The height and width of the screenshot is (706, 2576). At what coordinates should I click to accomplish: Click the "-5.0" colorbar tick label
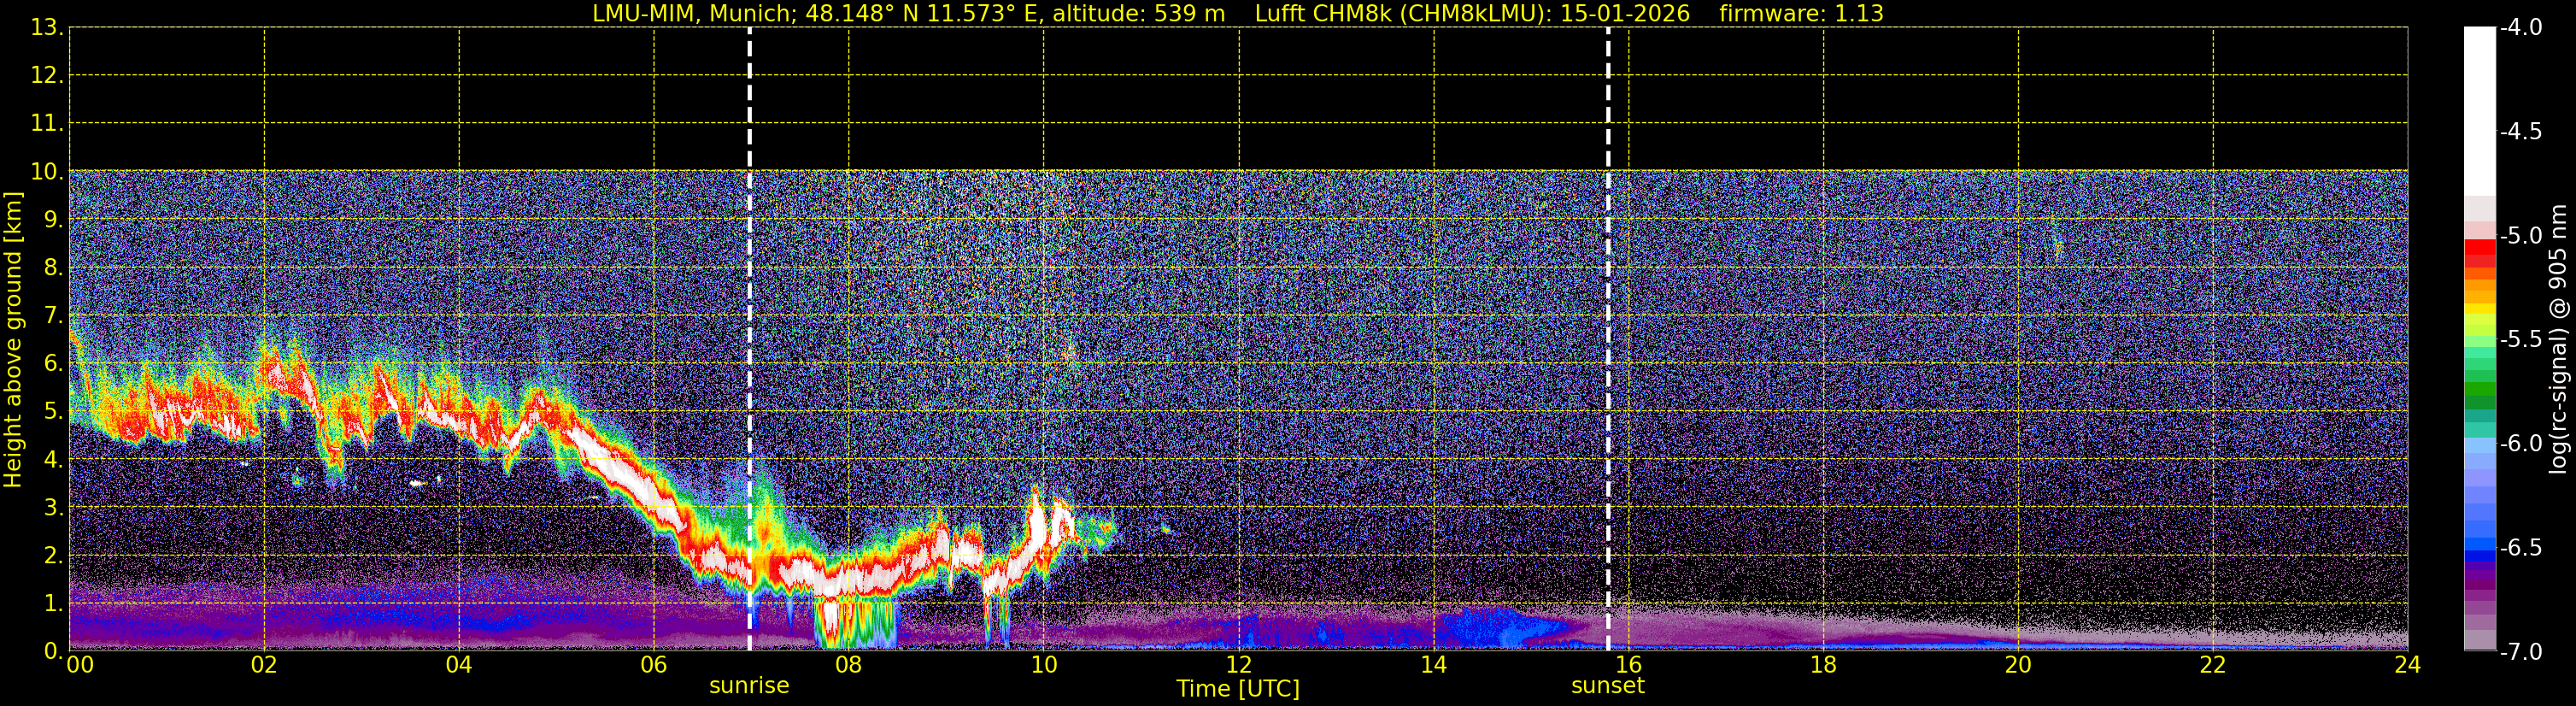2520,236
